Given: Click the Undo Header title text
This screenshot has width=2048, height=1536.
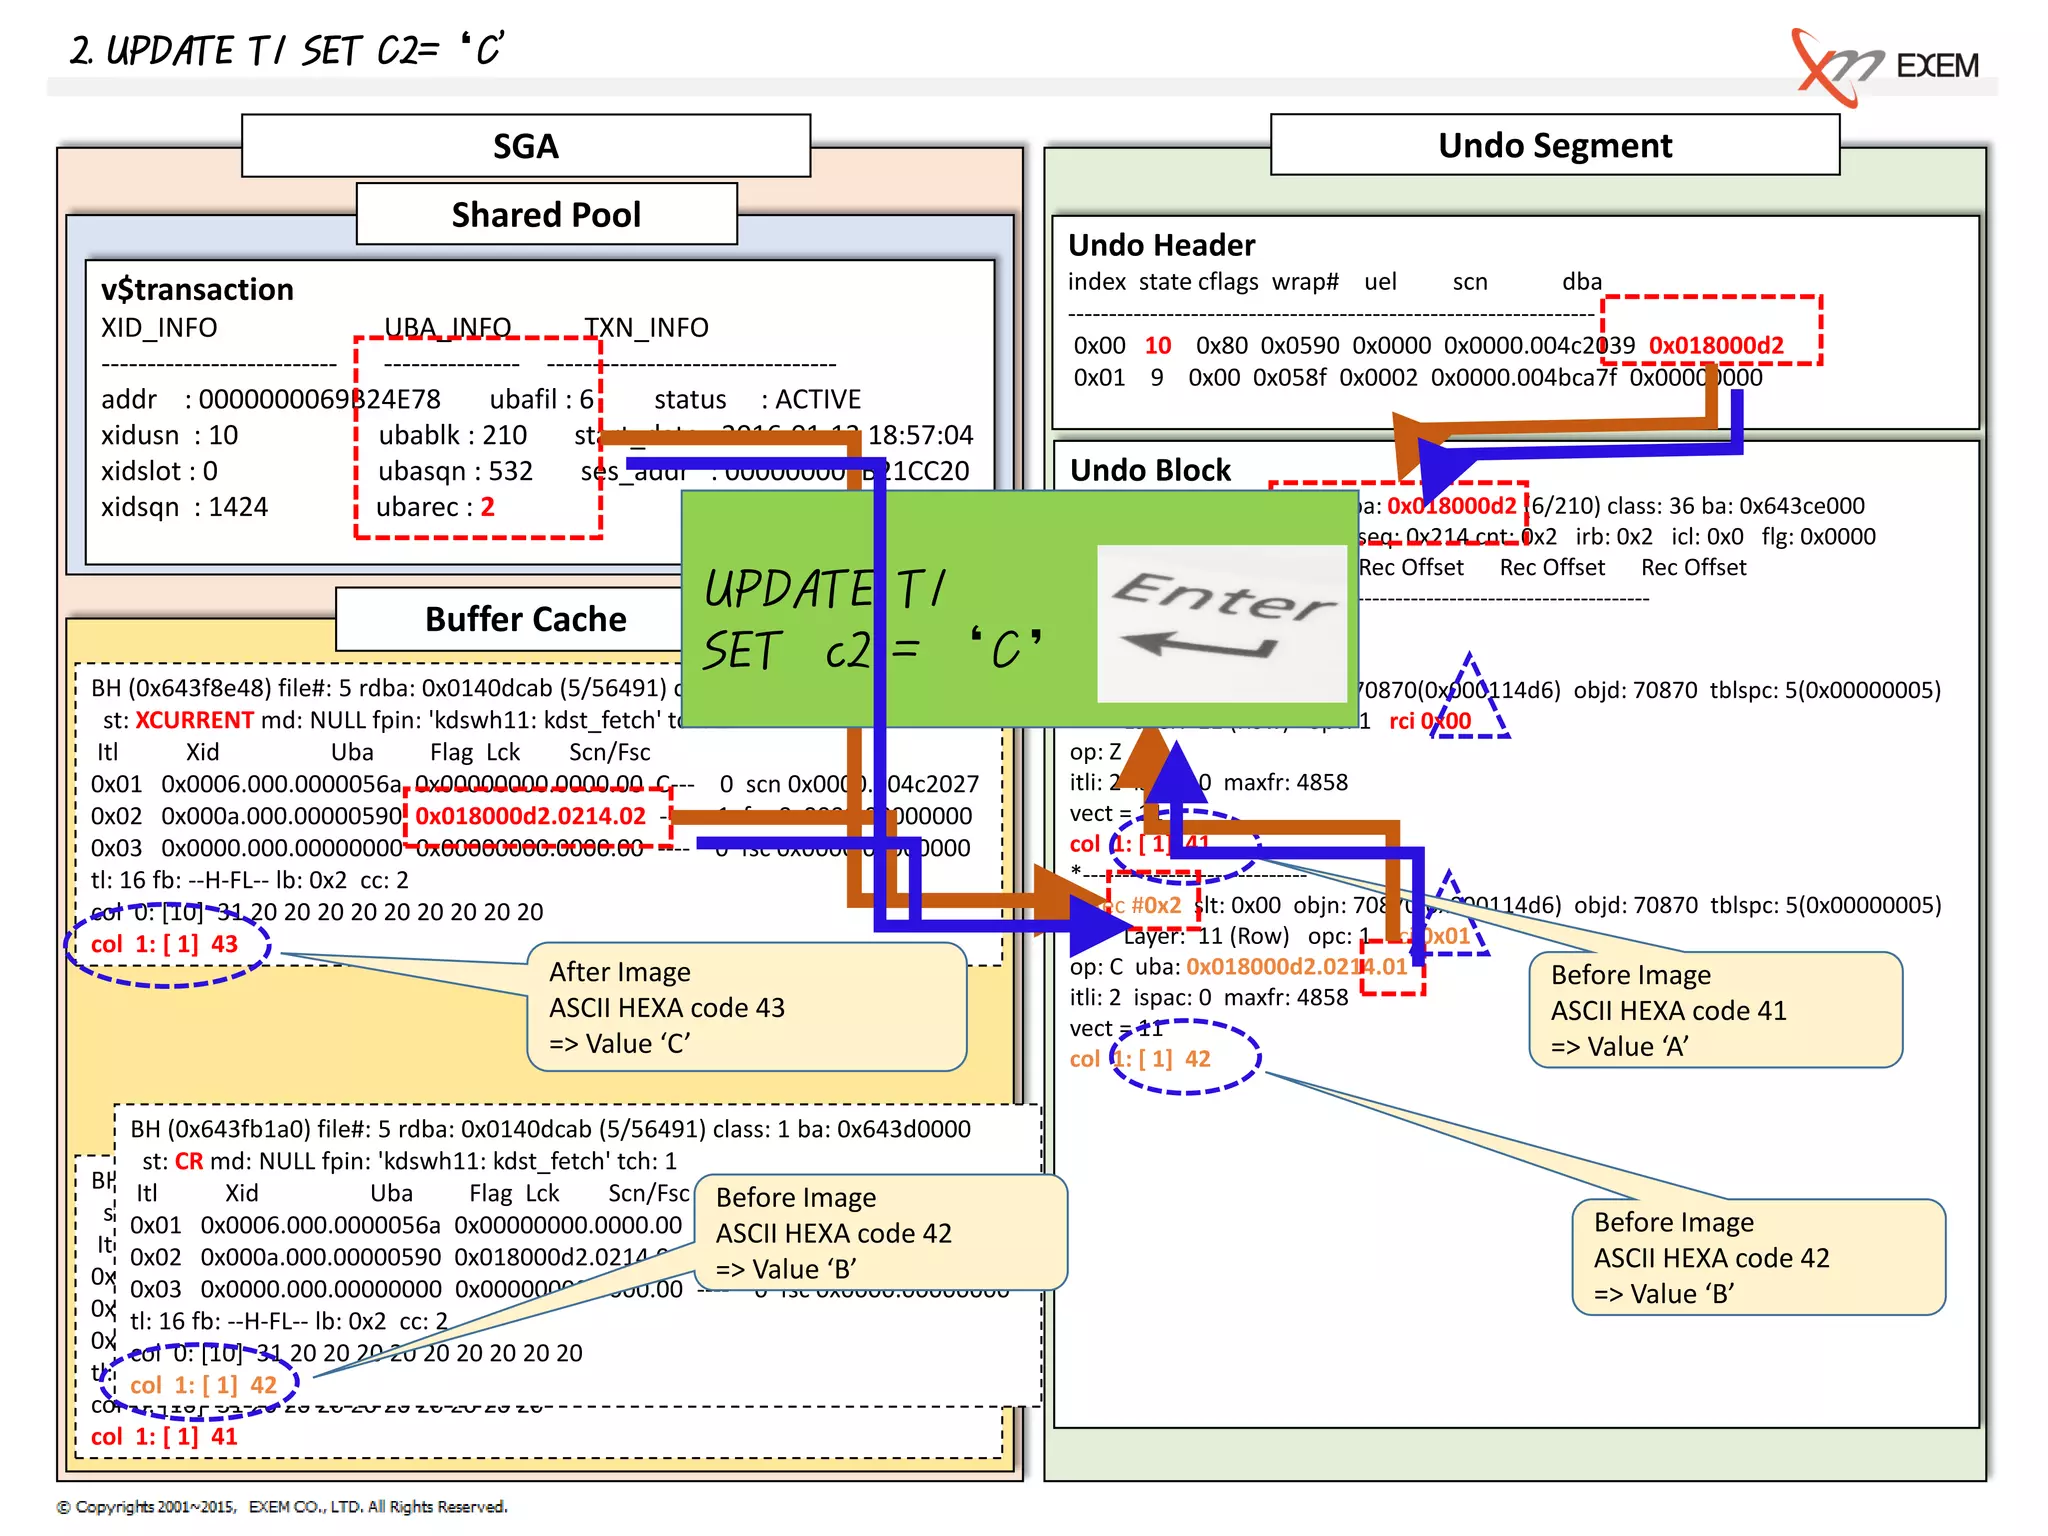Looking at the screenshot, I should point(1160,246).
